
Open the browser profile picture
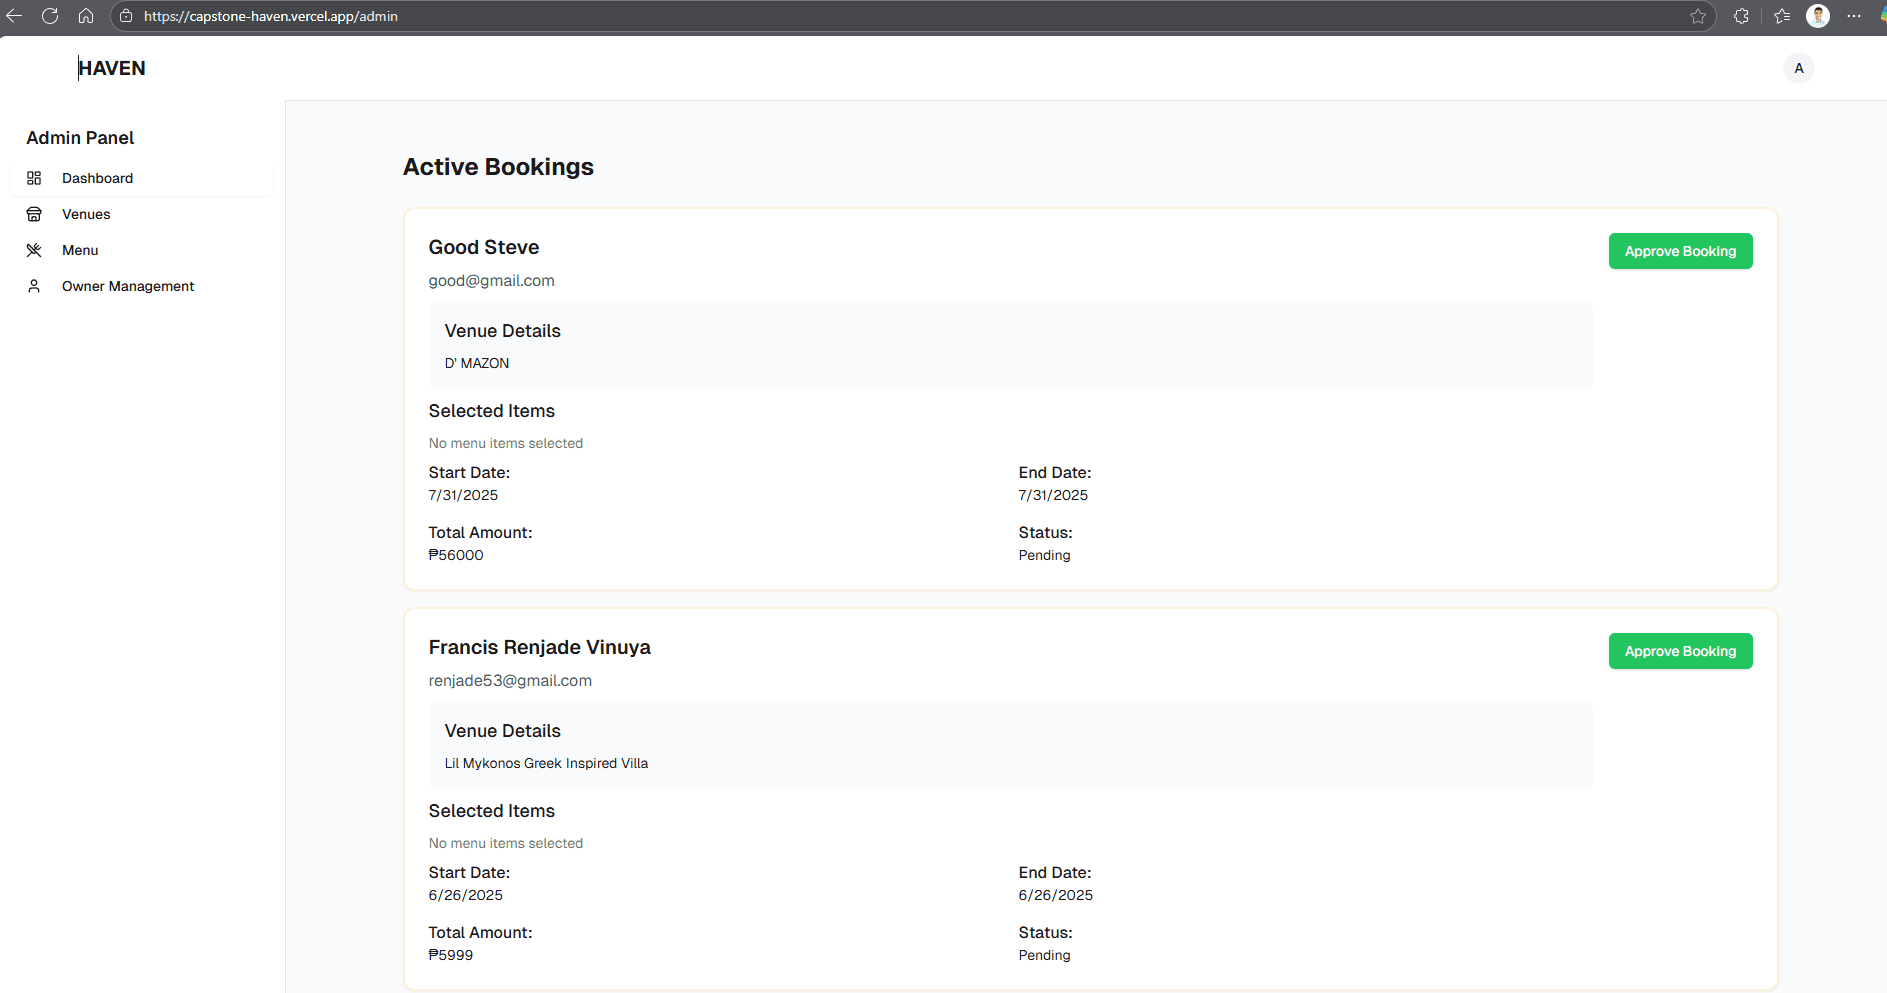click(x=1818, y=16)
